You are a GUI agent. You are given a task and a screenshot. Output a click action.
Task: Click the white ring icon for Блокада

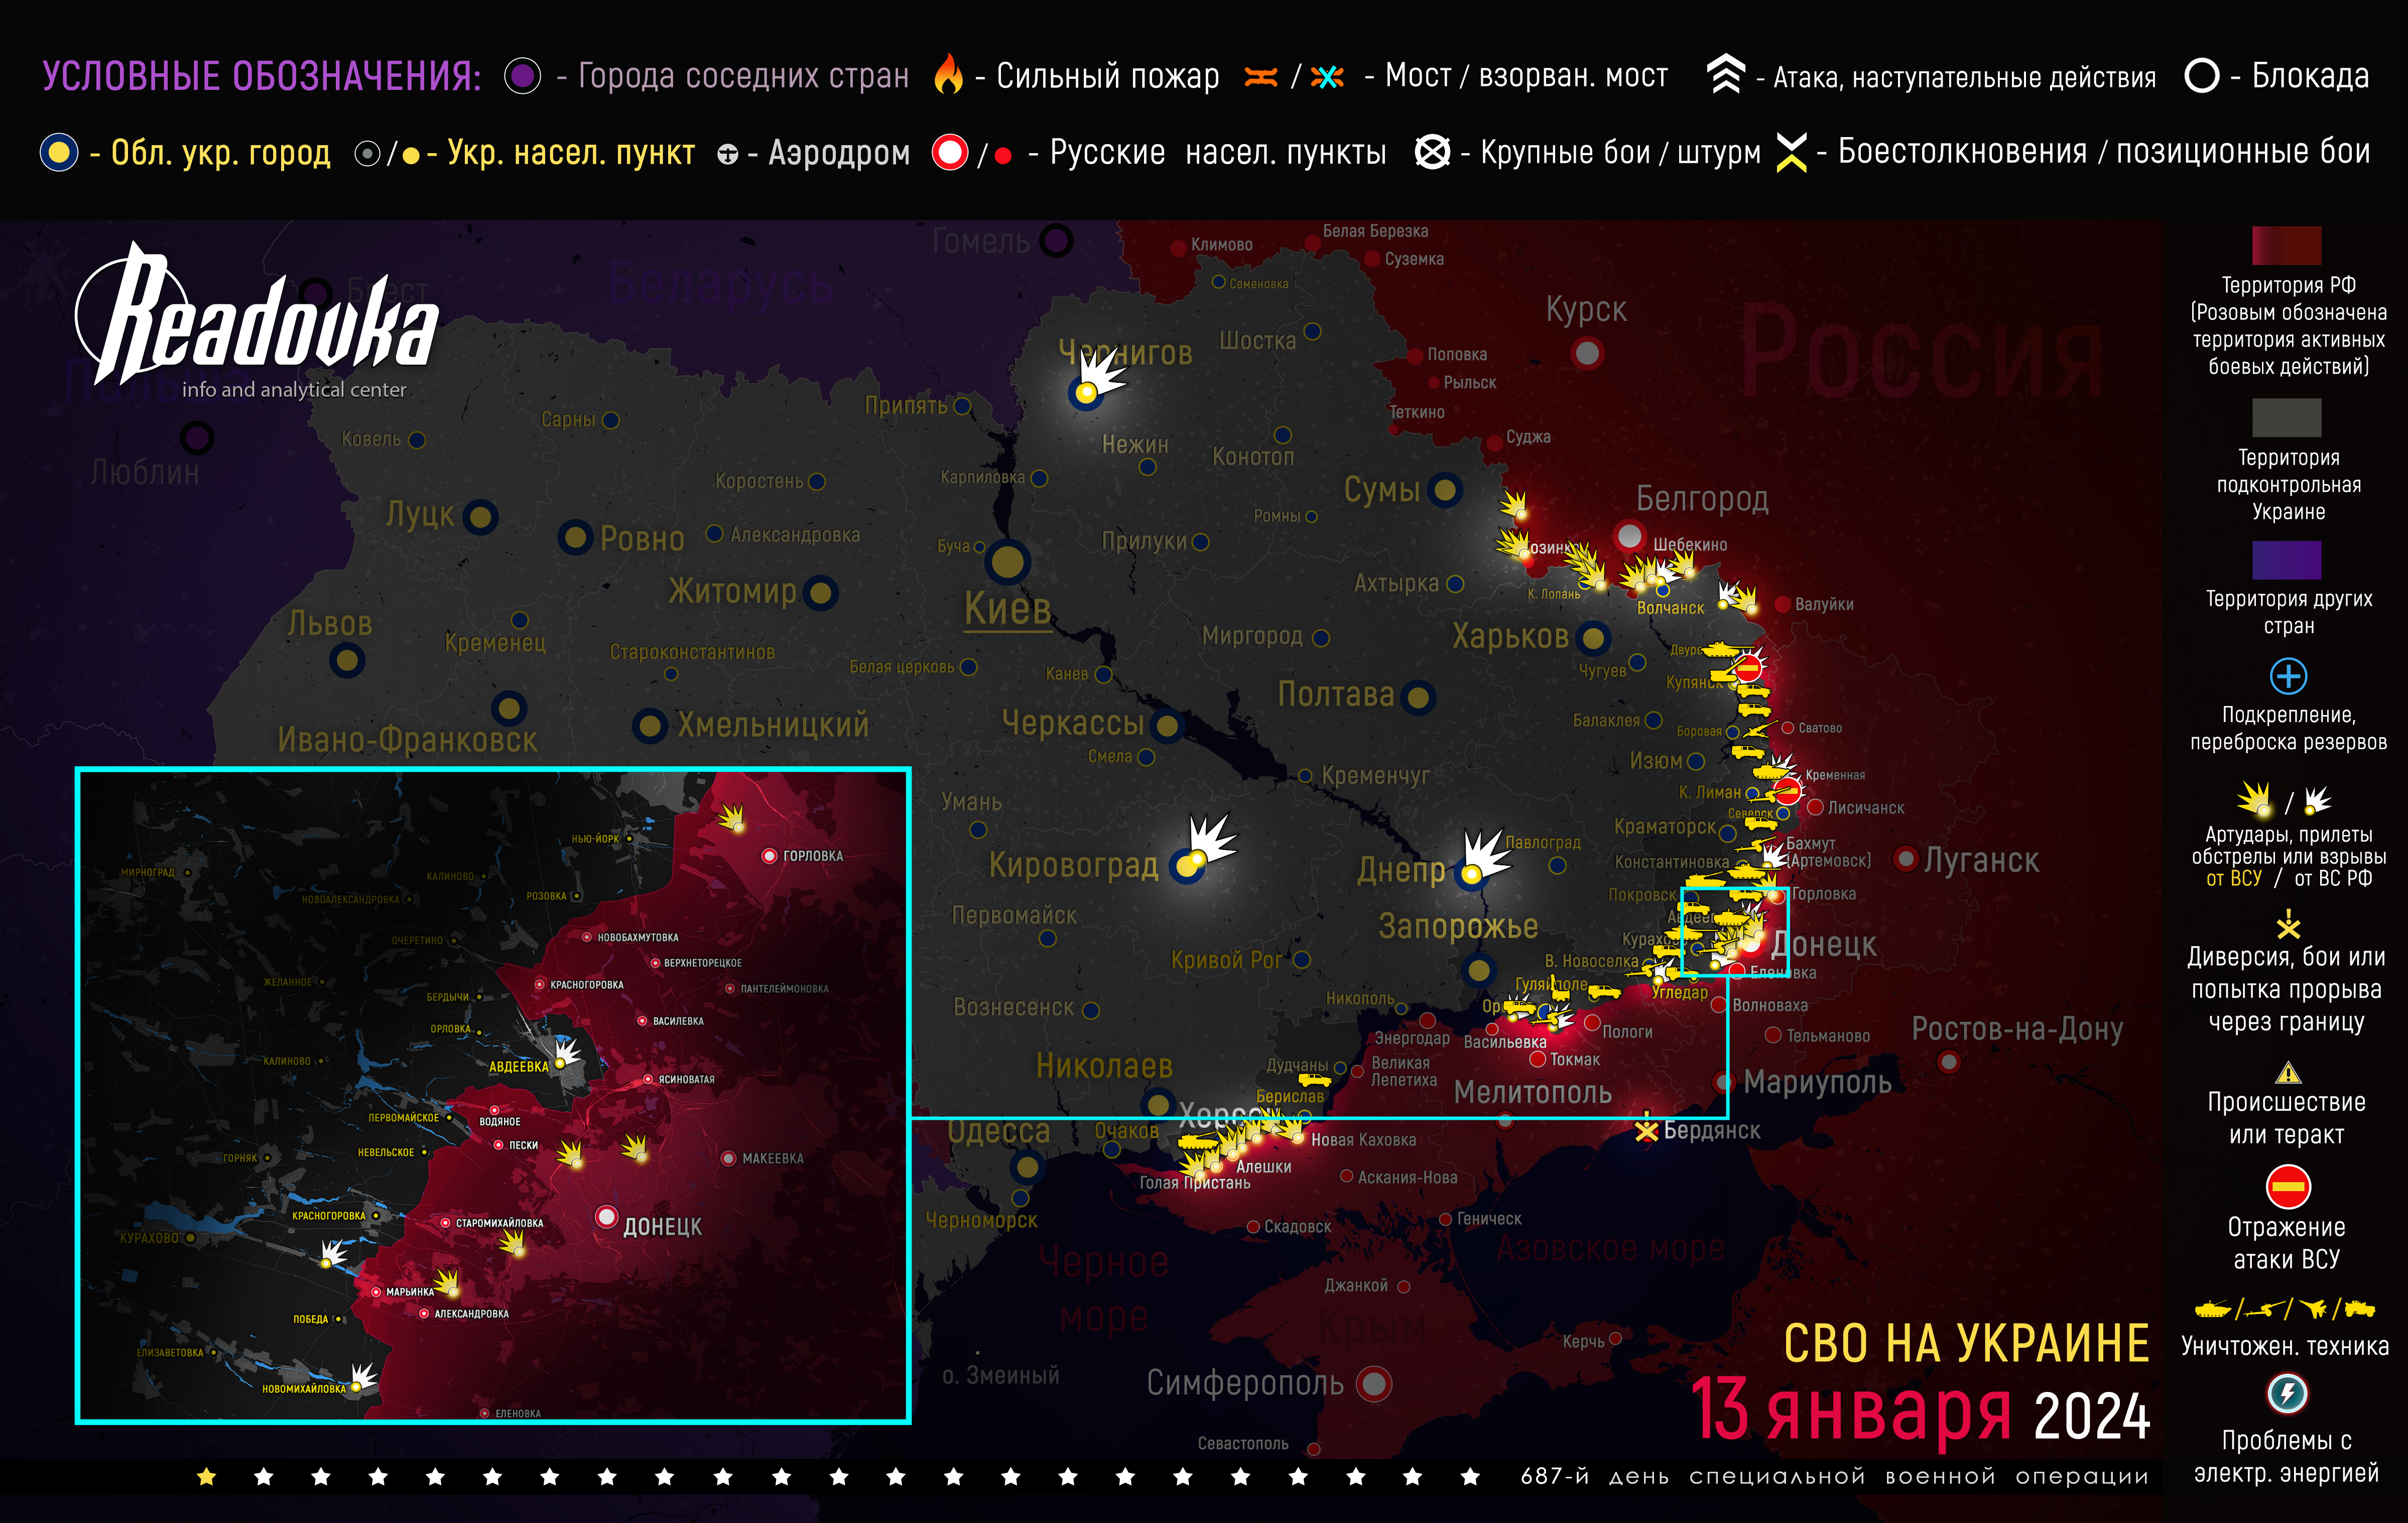[x=2202, y=75]
